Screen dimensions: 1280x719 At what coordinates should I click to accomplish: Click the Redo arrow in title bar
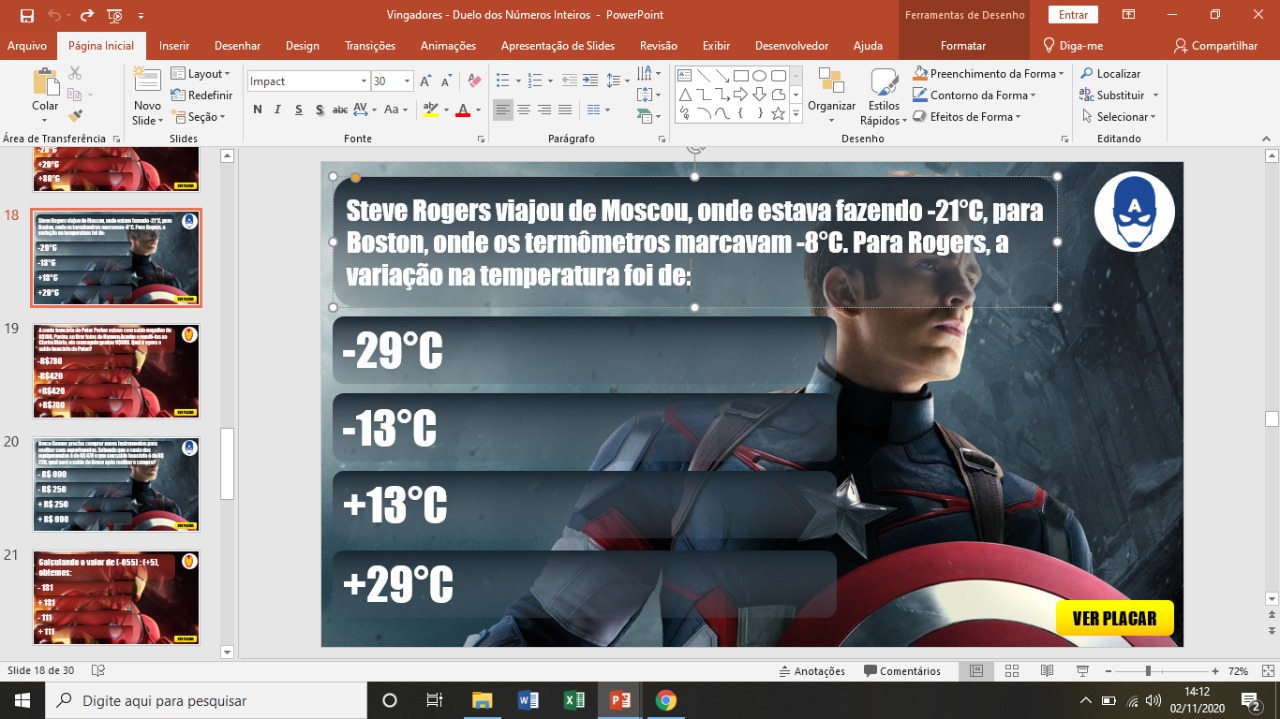87,15
